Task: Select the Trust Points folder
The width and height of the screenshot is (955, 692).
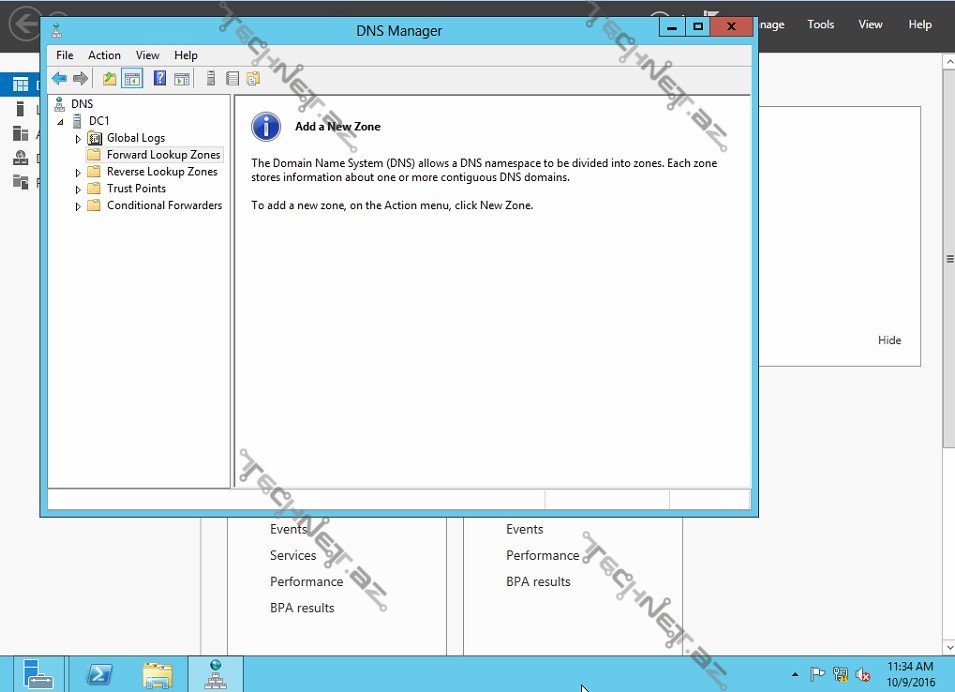Action: (136, 189)
